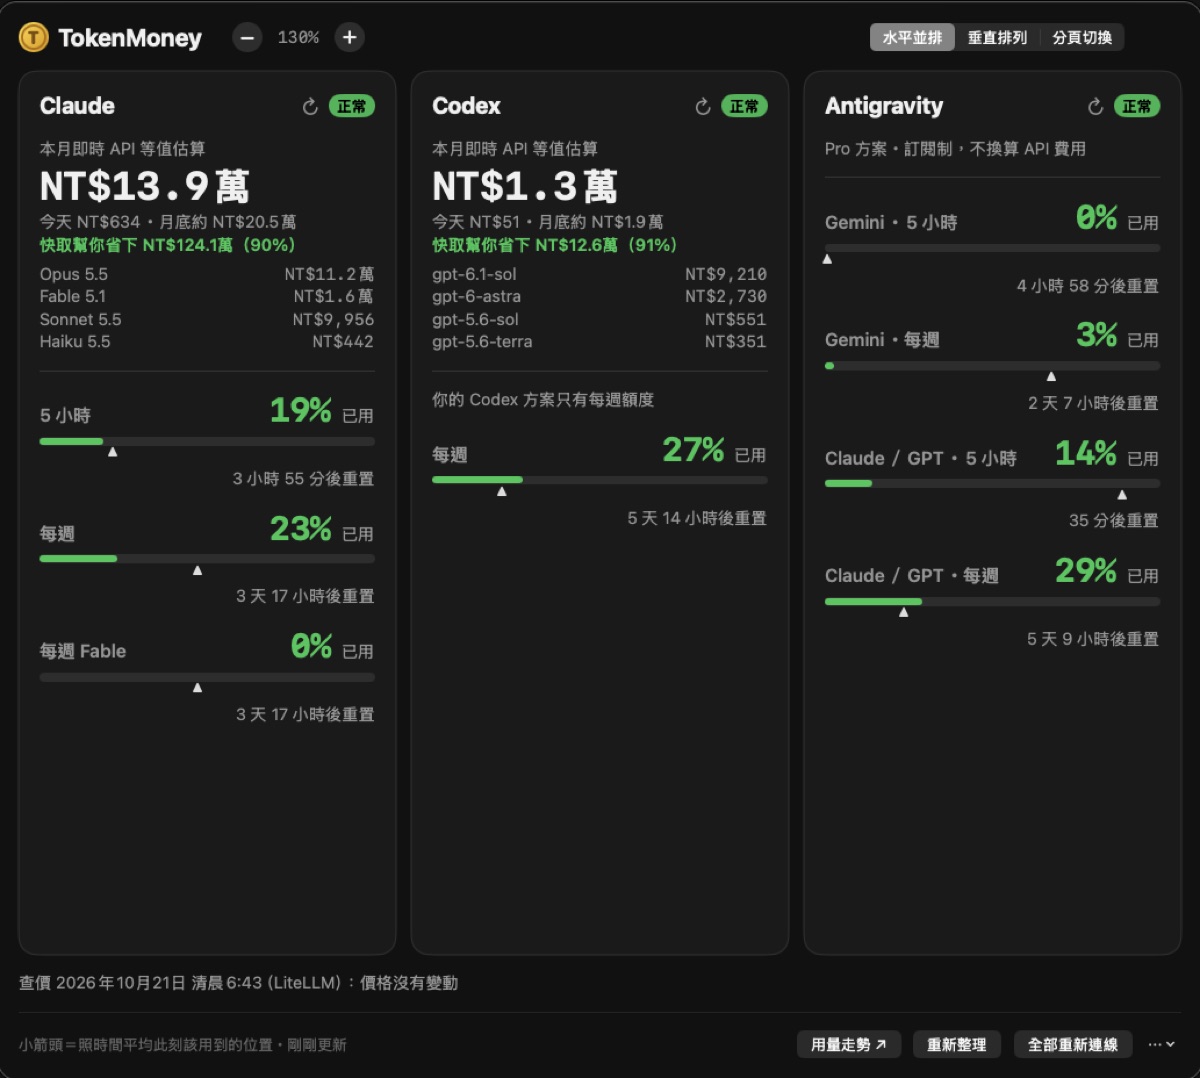
Task: Click the pace arrow under Claude / GPT 每週 bar
Action: click(x=904, y=613)
